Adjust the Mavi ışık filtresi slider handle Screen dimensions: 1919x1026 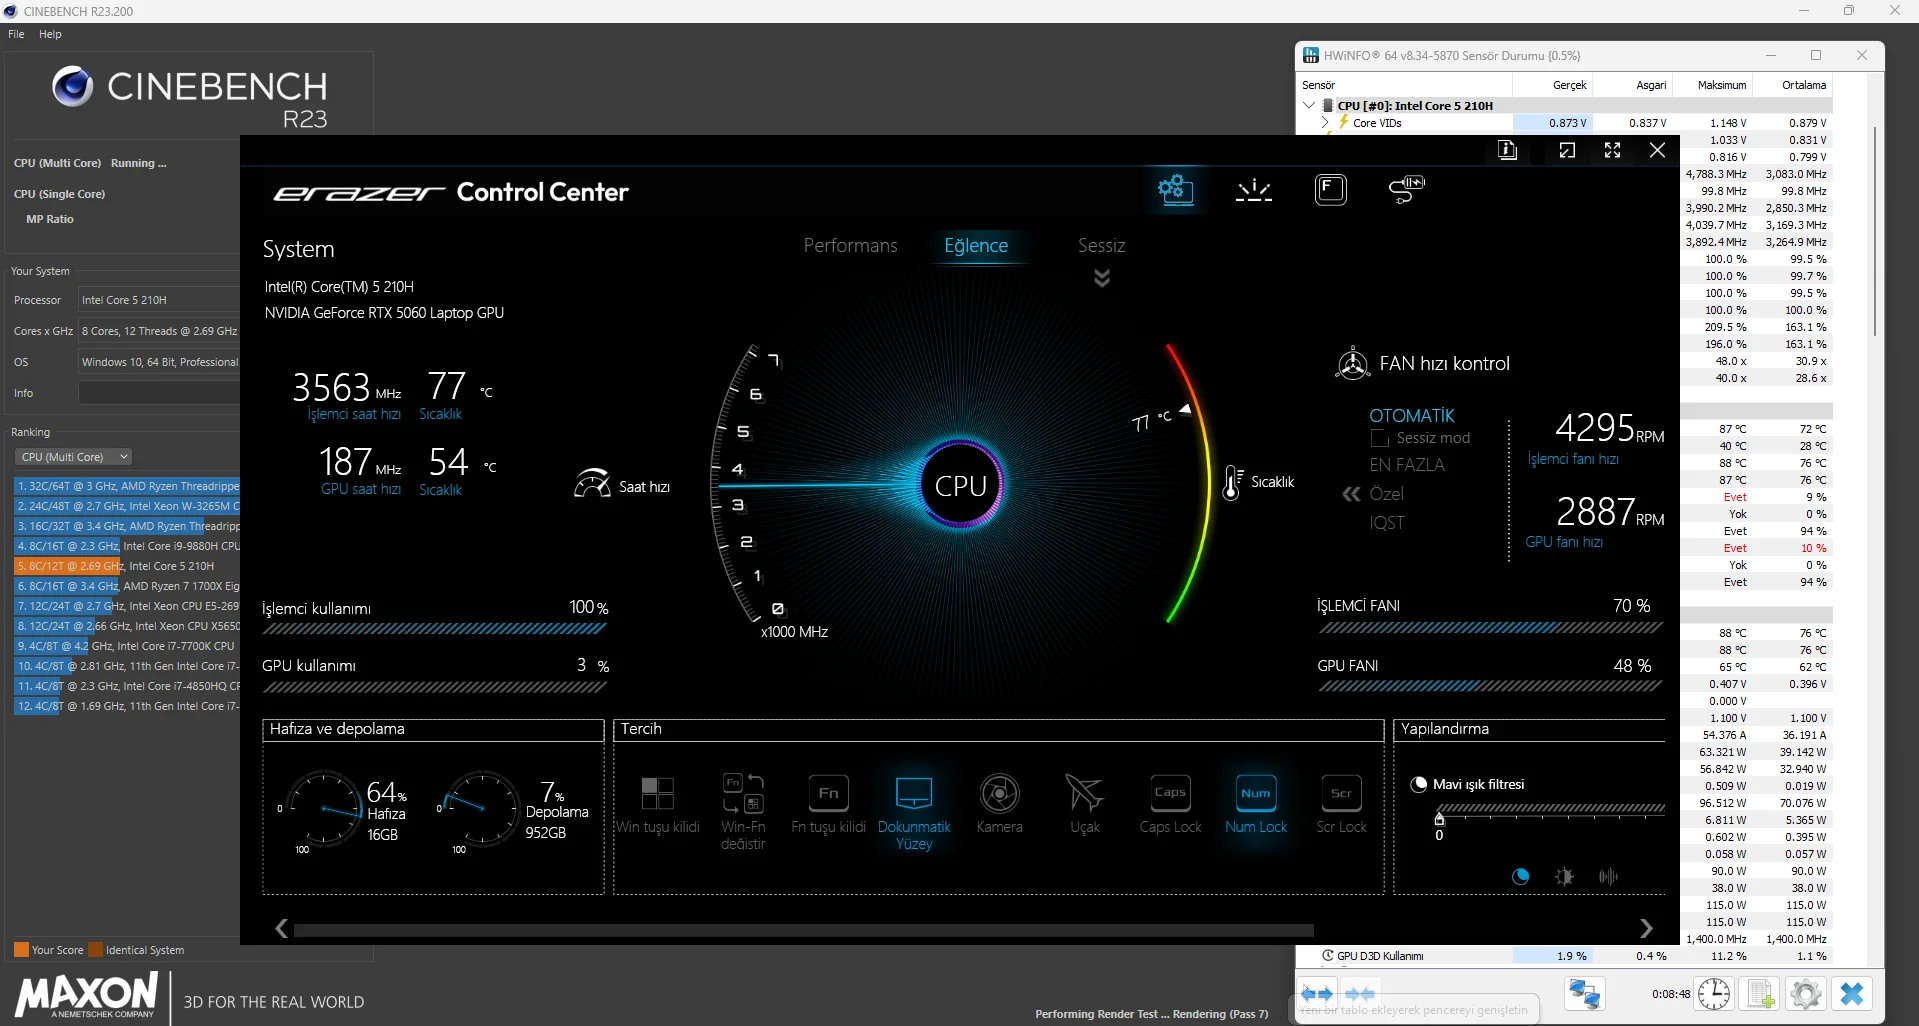coord(1439,819)
